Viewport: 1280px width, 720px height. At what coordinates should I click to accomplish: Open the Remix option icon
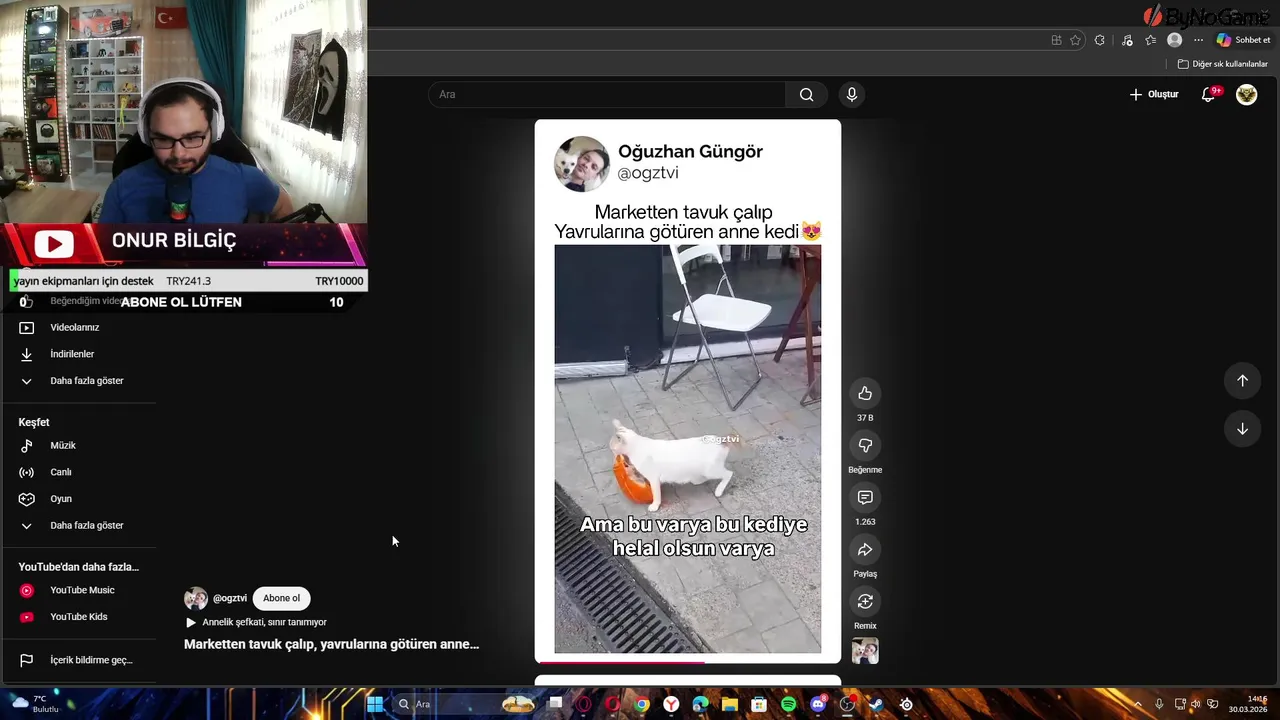pyautogui.click(x=865, y=601)
